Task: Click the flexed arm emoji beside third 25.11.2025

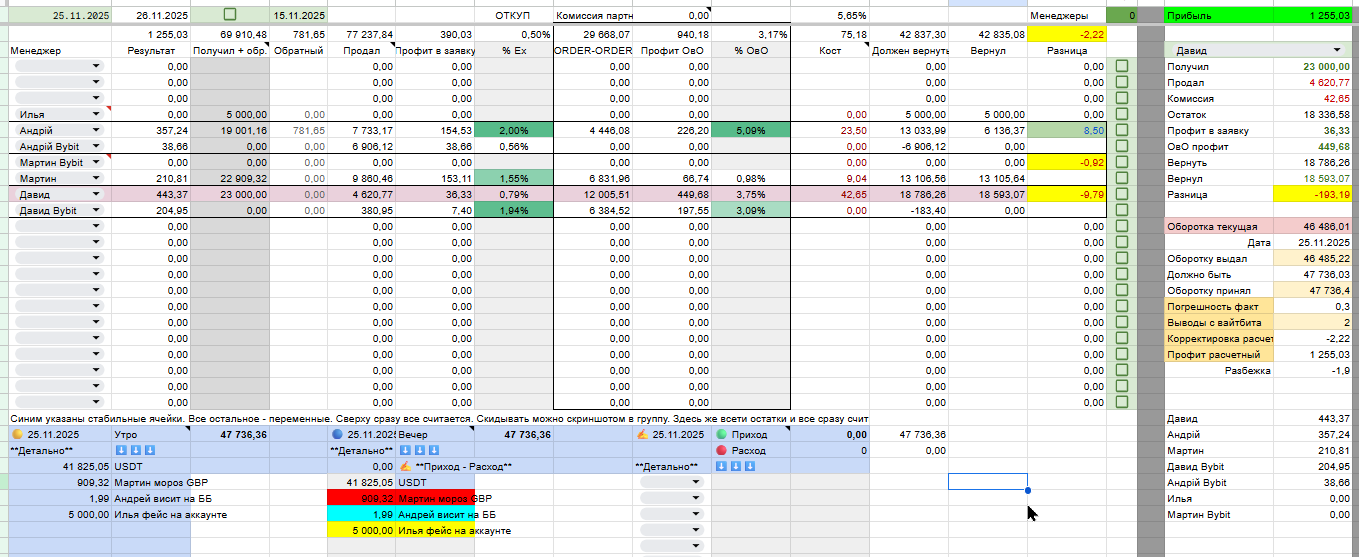Action: pos(642,435)
